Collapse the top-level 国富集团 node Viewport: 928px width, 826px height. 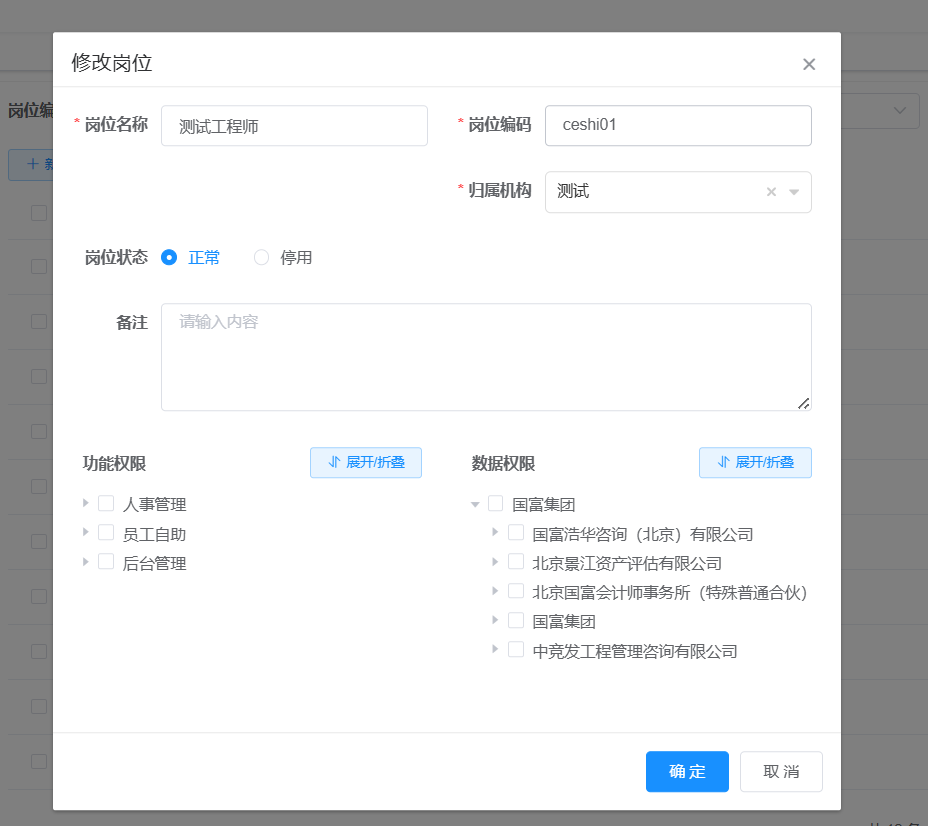pyautogui.click(x=475, y=504)
